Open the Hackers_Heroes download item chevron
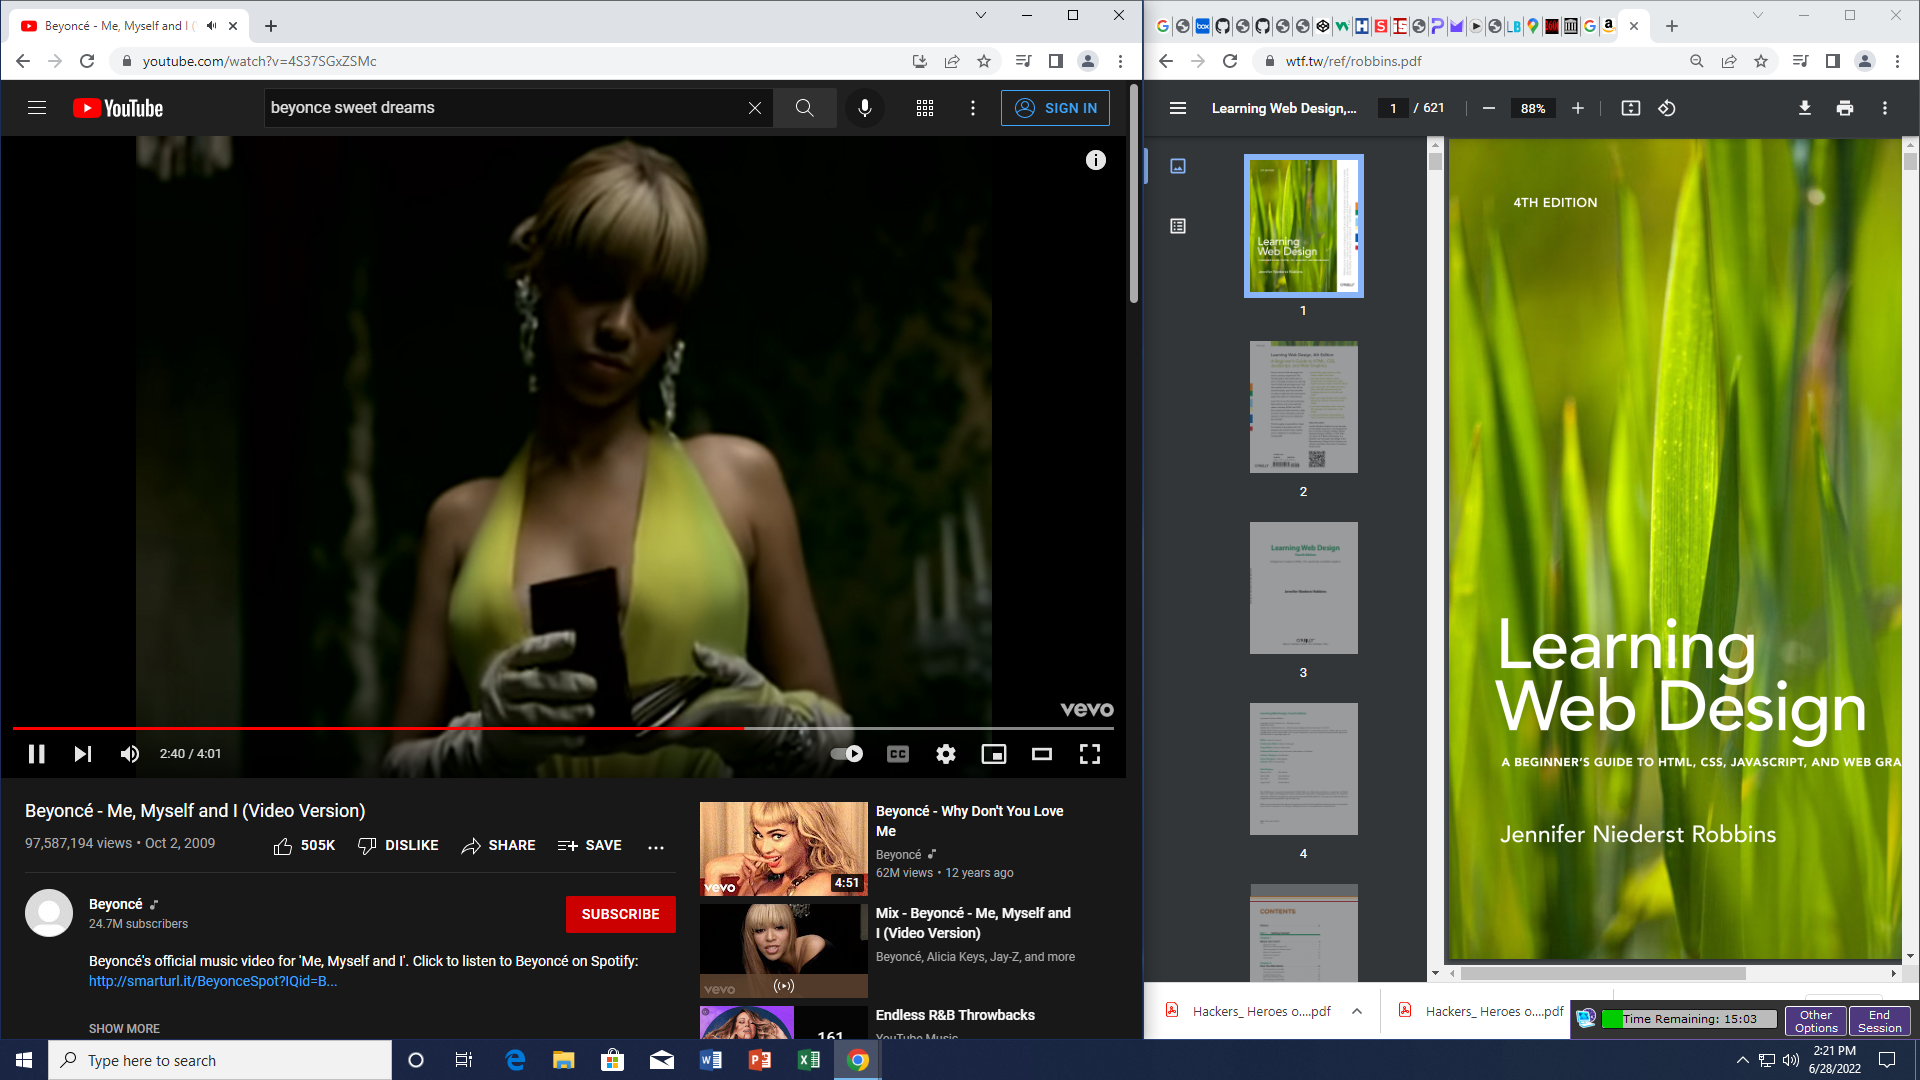Image resolution: width=1920 pixels, height=1080 pixels. click(x=1356, y=1011)
